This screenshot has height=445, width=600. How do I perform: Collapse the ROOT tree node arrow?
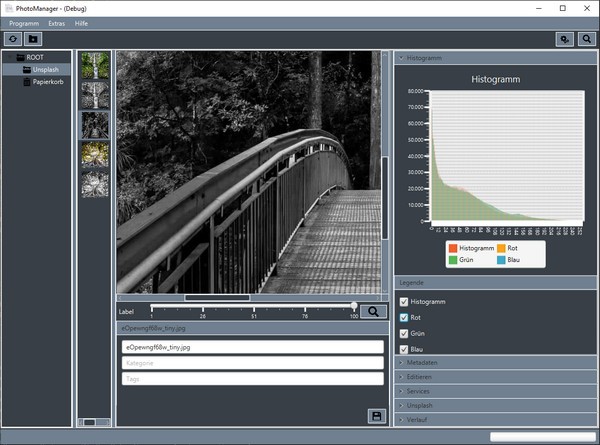(x=10, y=57)
